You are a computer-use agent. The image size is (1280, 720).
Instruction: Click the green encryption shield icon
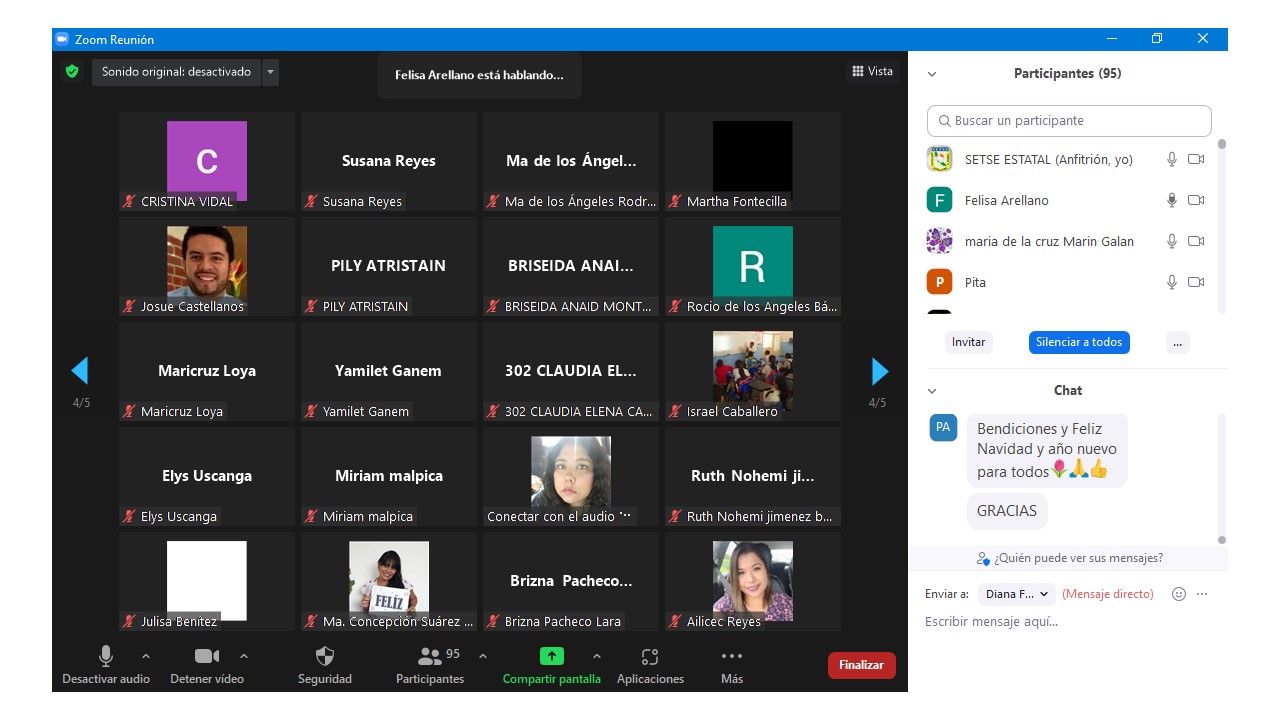[72, 72]
